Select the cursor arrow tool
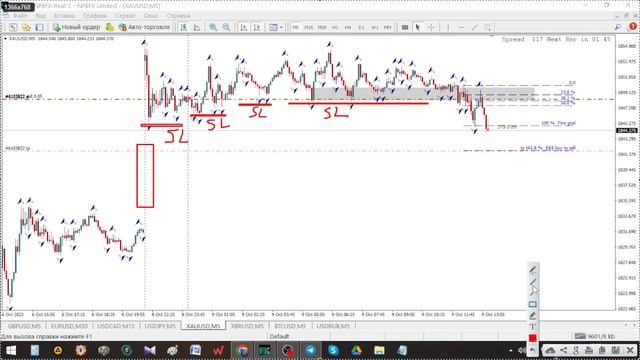 [418, 27]
